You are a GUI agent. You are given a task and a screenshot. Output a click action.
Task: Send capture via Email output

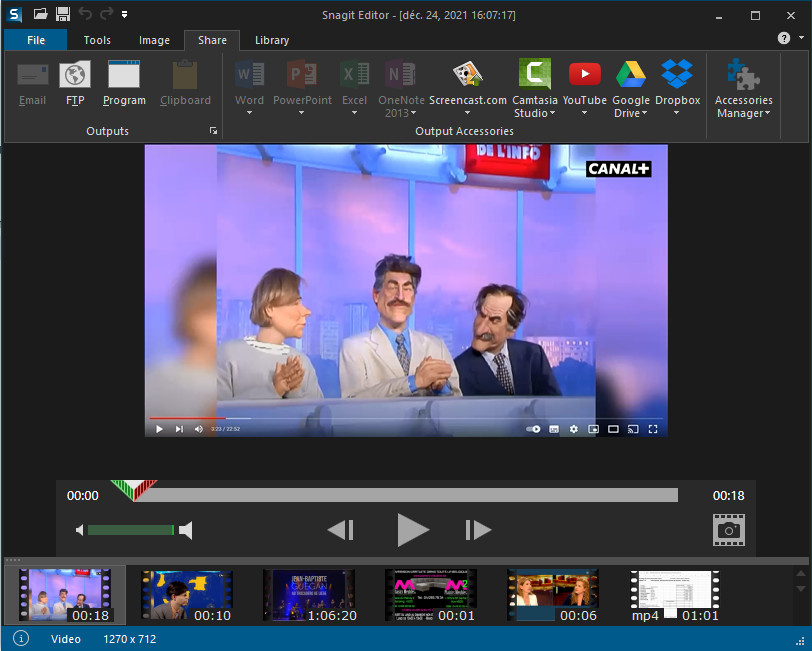pyautogui.click(x=32, y=83)
